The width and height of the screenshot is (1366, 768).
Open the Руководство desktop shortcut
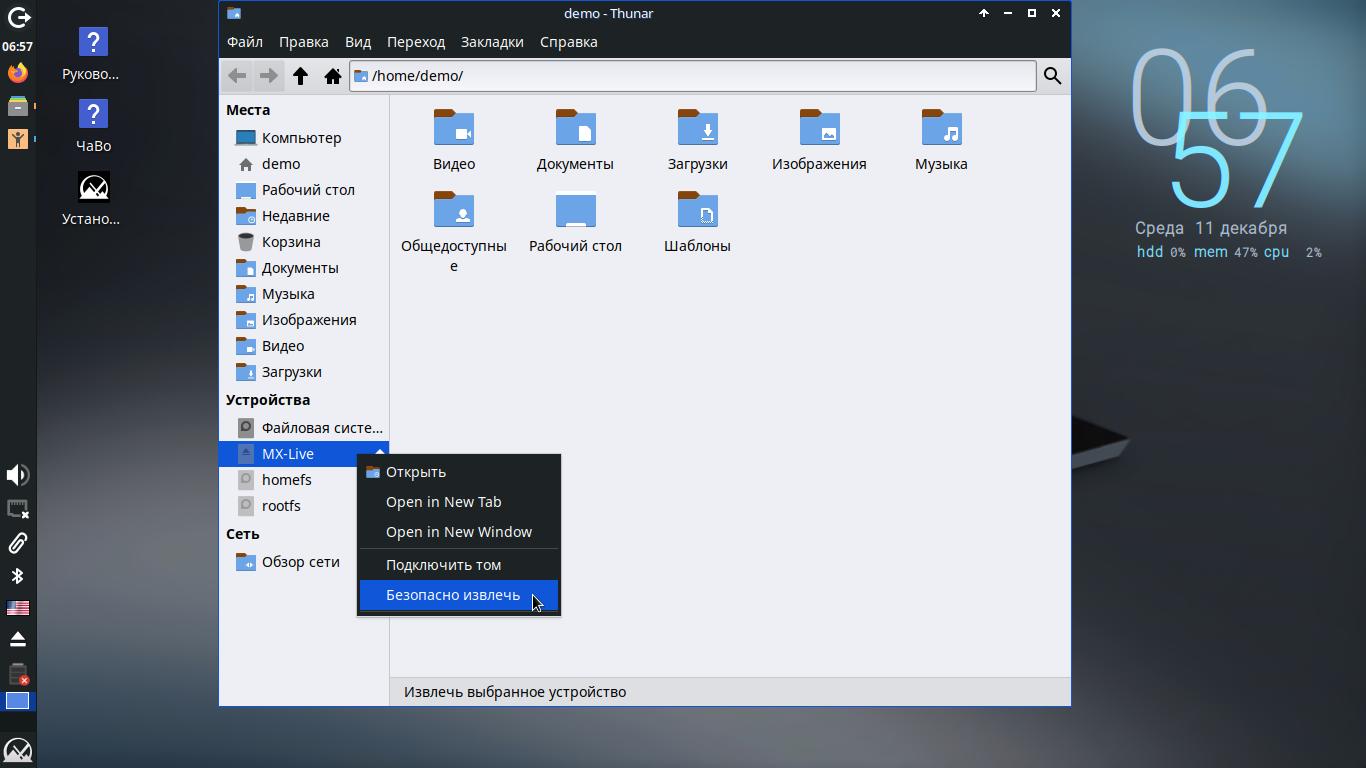pyautogui.click(x=92, y=54)
